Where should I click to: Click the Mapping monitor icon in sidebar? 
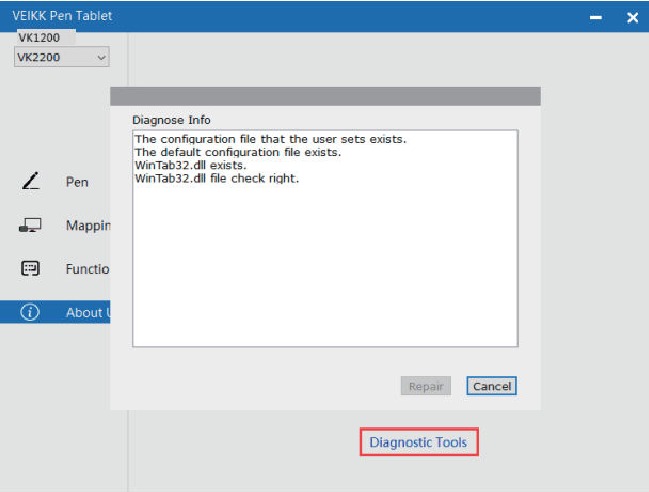tap(30, 226)
